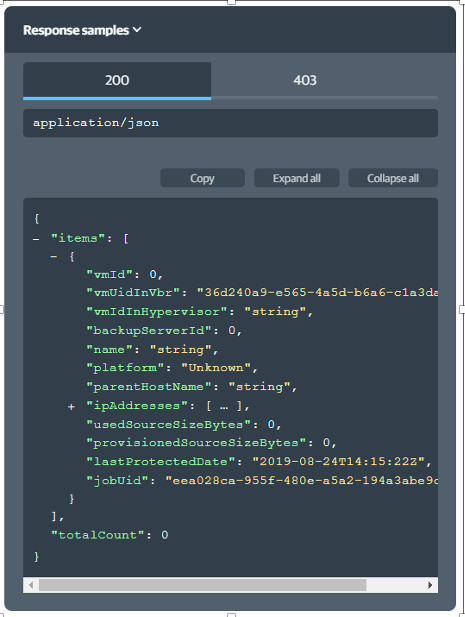Image resolution: width=465 pixels, height=617 pixels.
Task: Click the "vmUidInVbr" key
Action: (x=133, y=292)
